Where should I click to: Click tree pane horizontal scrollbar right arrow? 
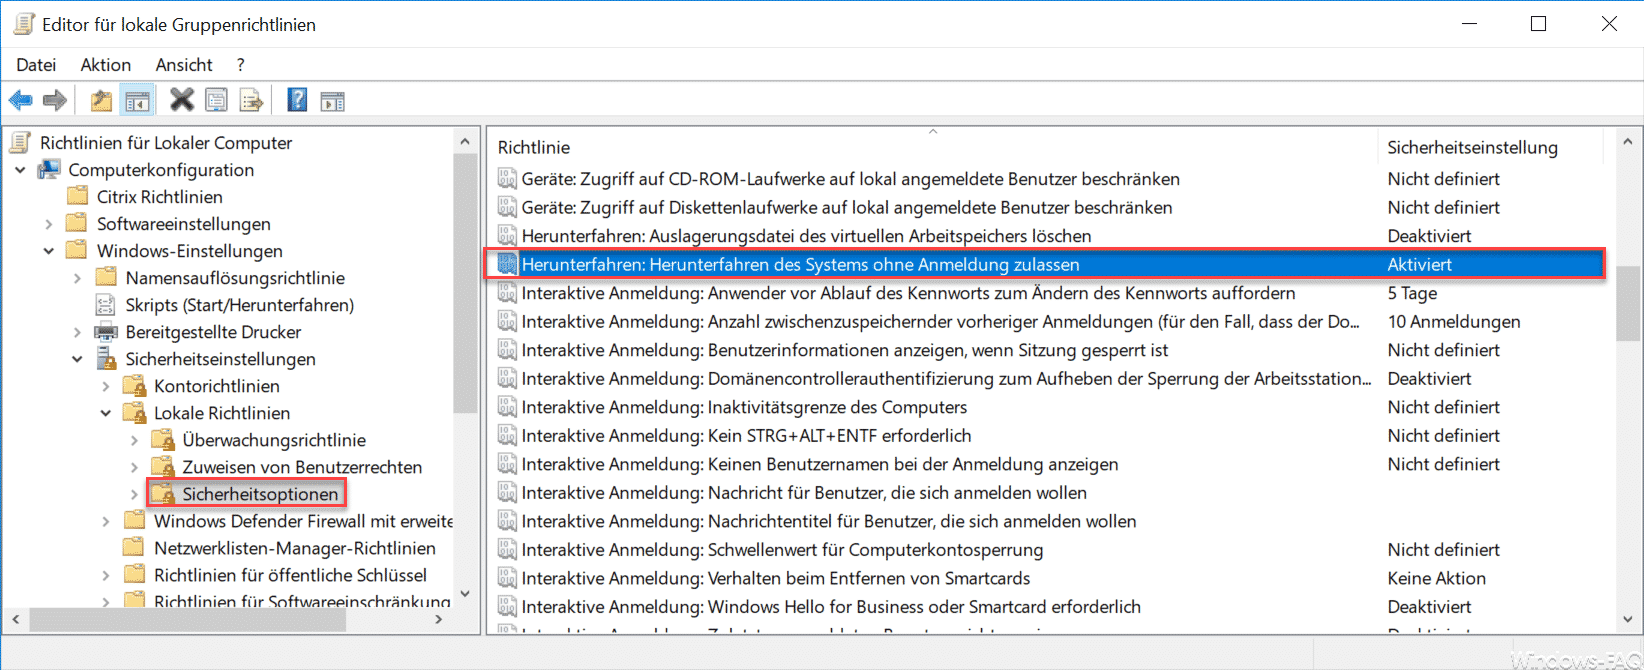pyautogui.click(x=439, y=620)
